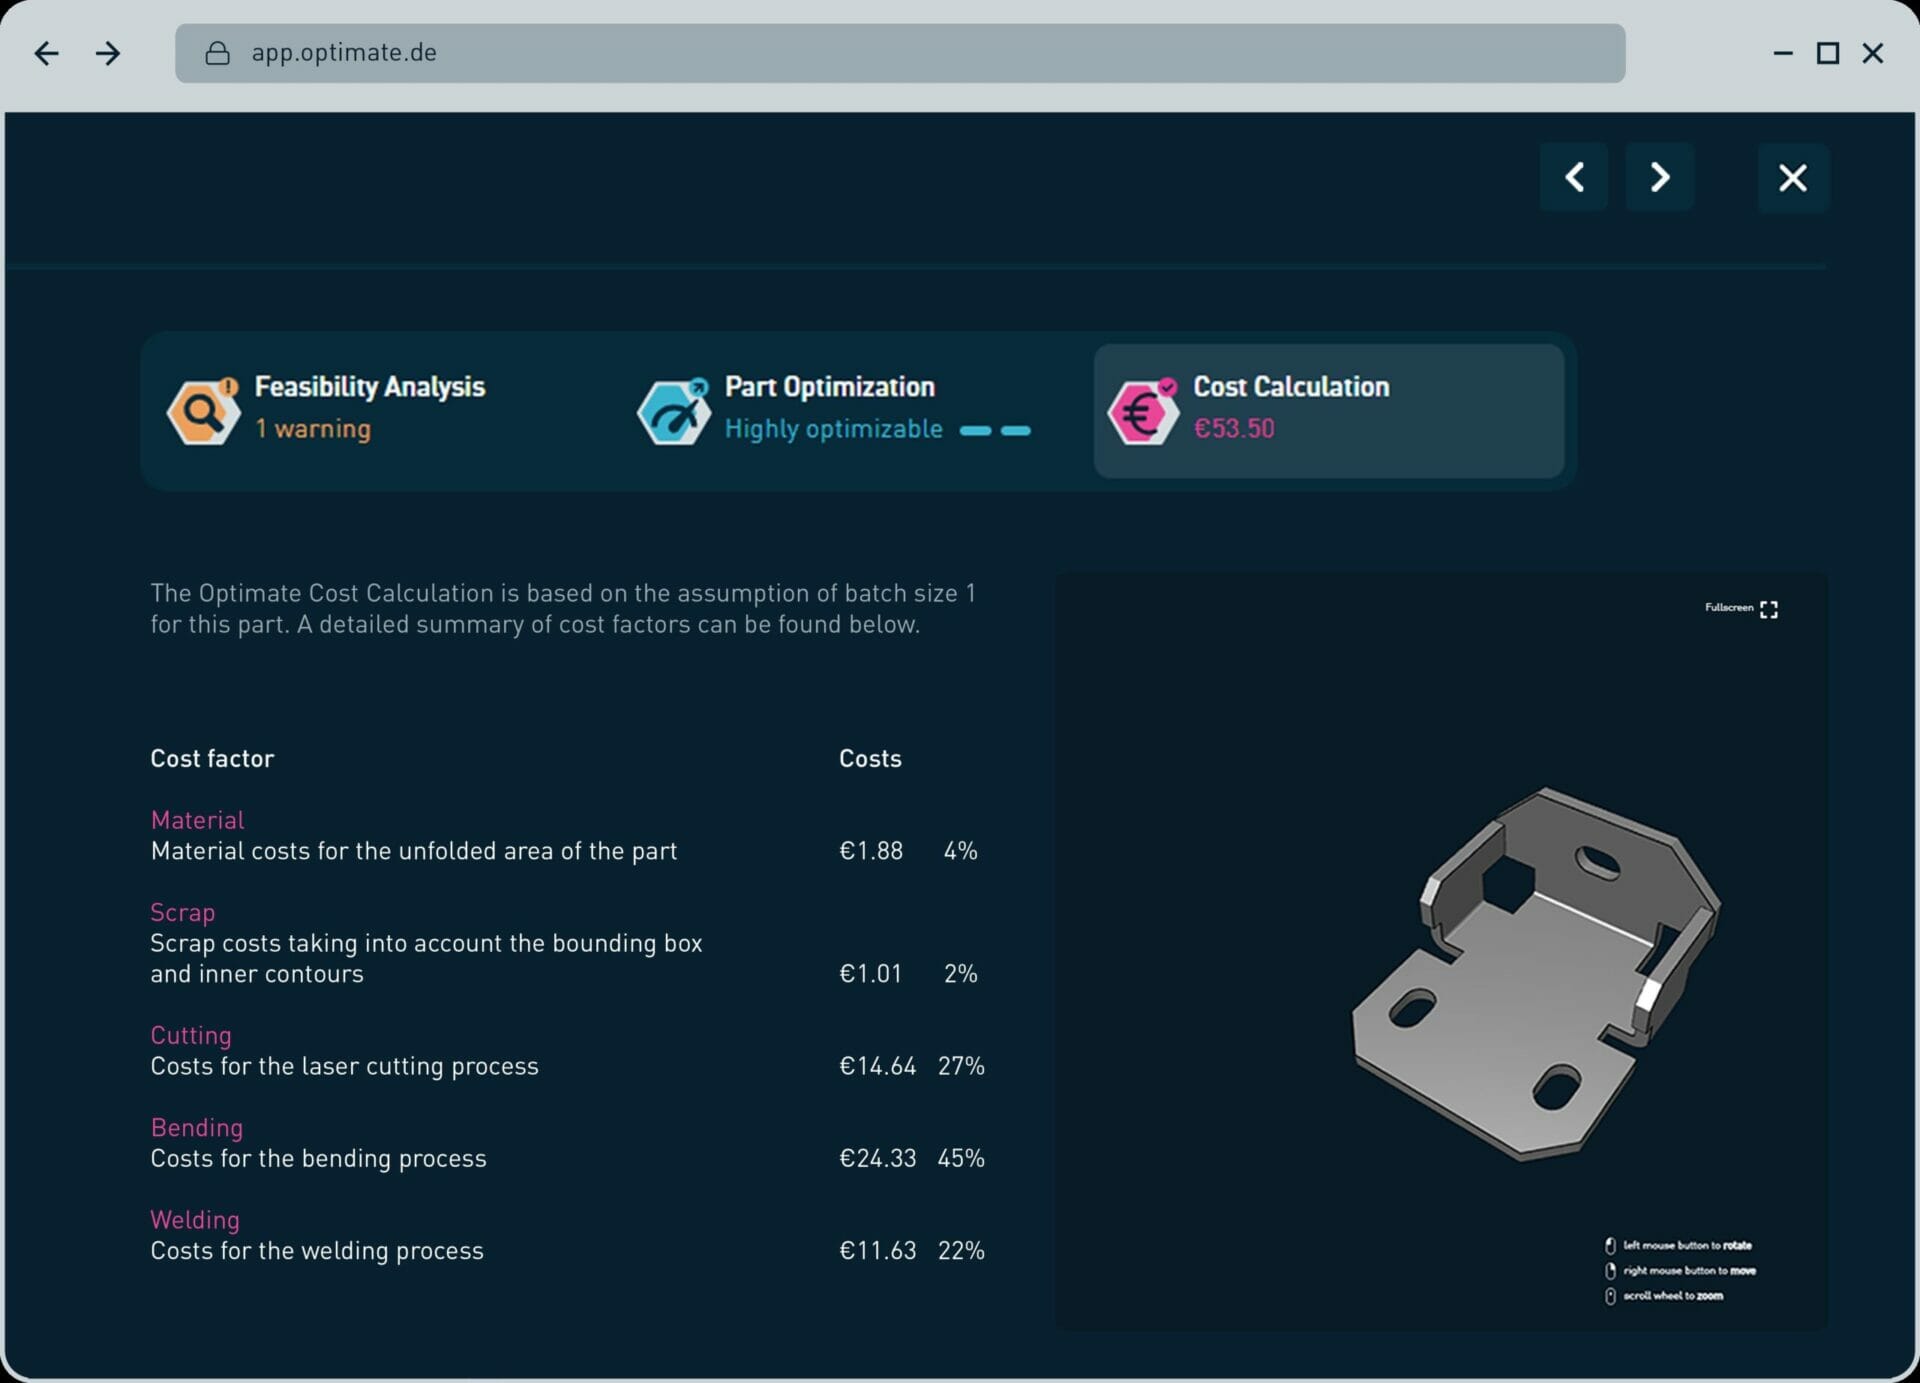The image size is (1920, 1383).
Task: Close the analysis panel with X button
Action: coord(1792,178)
